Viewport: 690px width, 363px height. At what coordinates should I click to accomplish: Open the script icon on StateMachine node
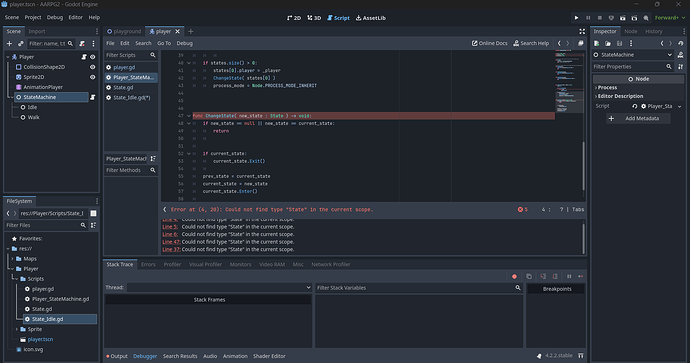coord(92,97)
